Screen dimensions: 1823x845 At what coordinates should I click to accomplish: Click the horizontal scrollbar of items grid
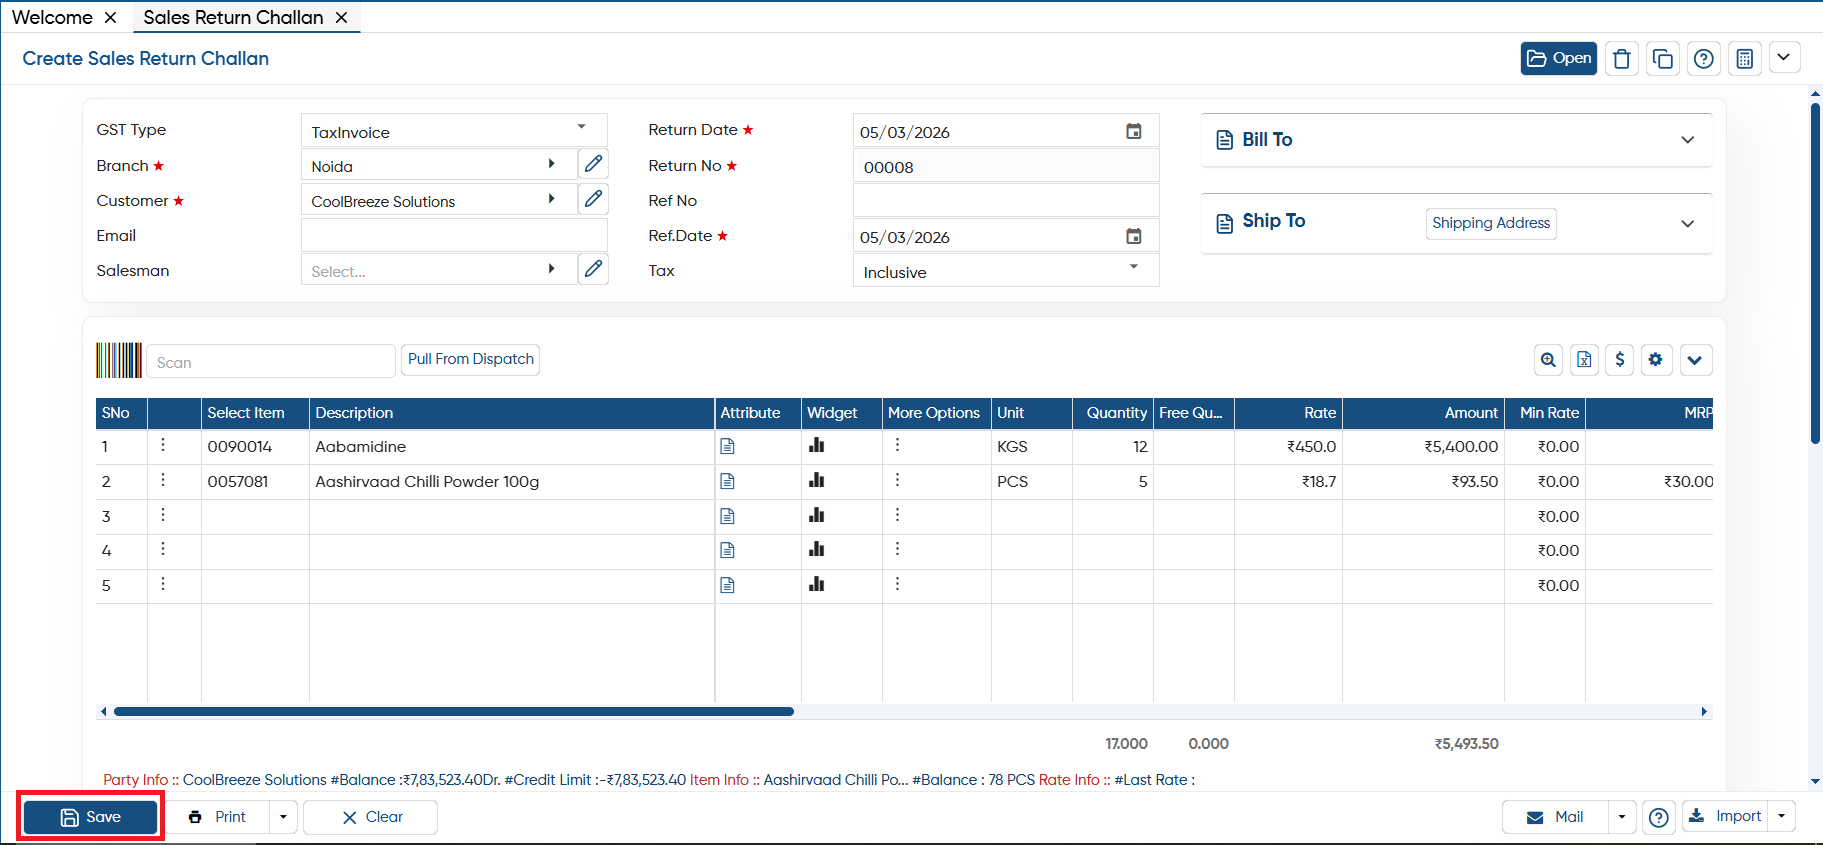(x=454, y=712)
